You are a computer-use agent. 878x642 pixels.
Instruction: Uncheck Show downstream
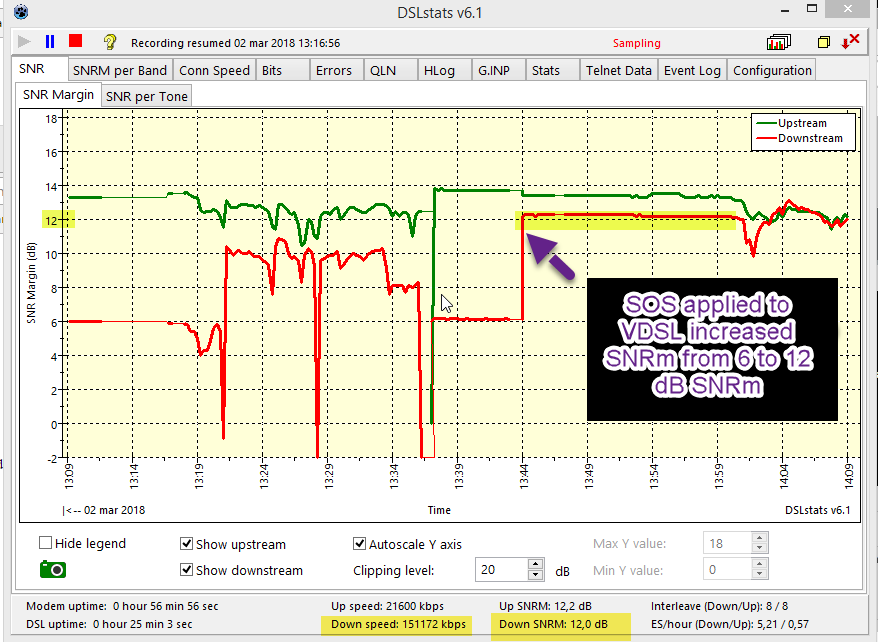[186, 570]
